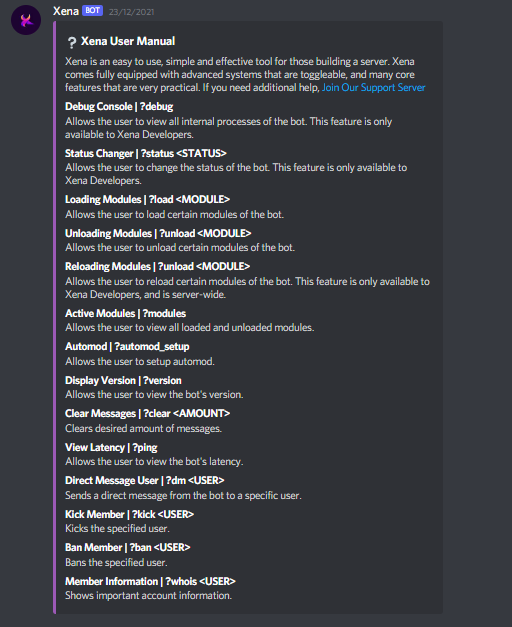Open the Join Our Support Server link
The width and height of the screenshot is (512, 627).
coord(374,87)
